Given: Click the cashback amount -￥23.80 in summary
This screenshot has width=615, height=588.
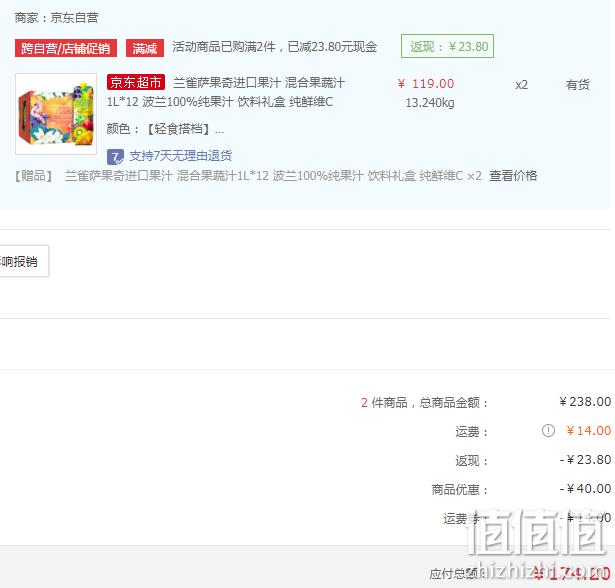Looking at the screenshot, I should [586, 460].
